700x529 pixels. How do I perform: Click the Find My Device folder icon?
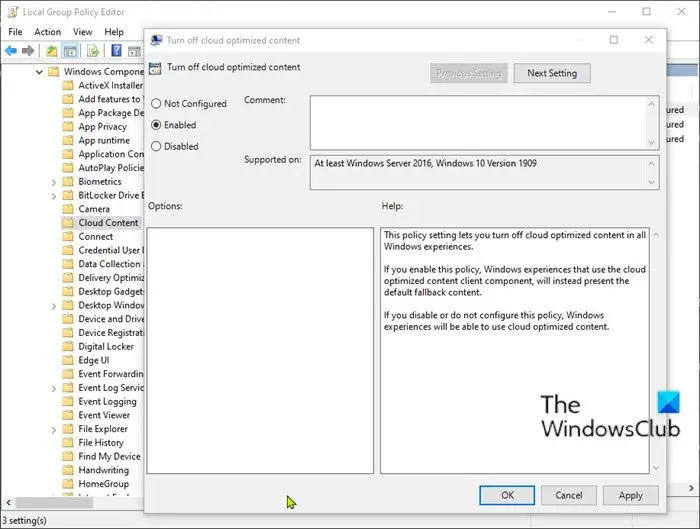(68, 457)
